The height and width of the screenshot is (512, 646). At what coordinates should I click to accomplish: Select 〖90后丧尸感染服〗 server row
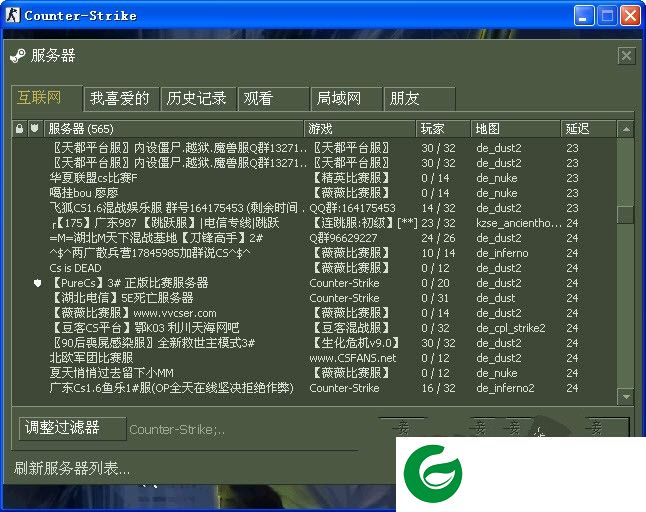tap(314, 343)
